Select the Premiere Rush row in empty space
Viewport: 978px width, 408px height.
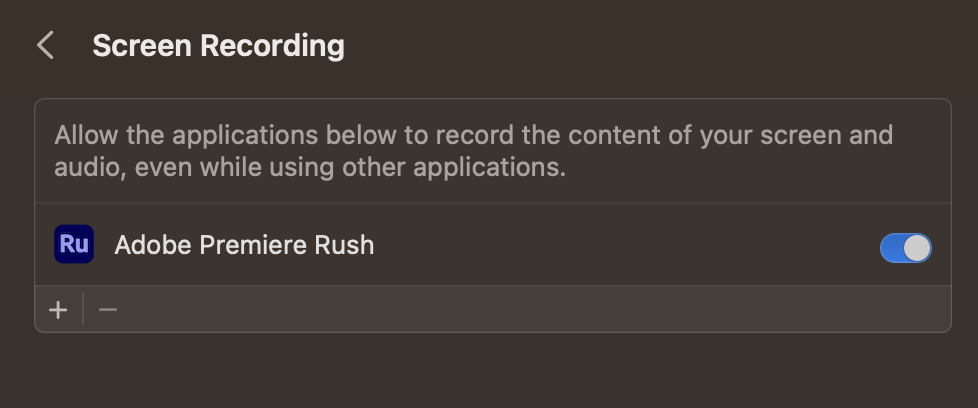pyautogui.click(x=624, y=245)
